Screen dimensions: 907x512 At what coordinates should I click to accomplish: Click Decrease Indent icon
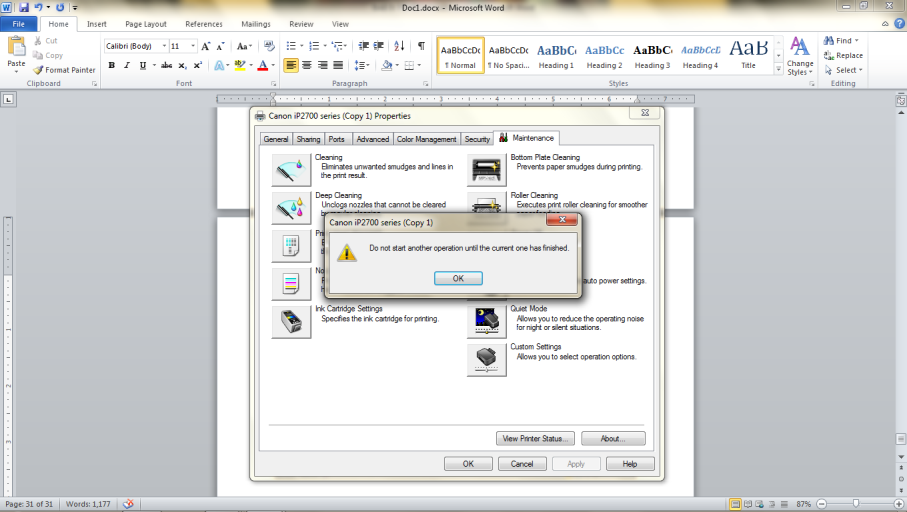click(363, 46)
